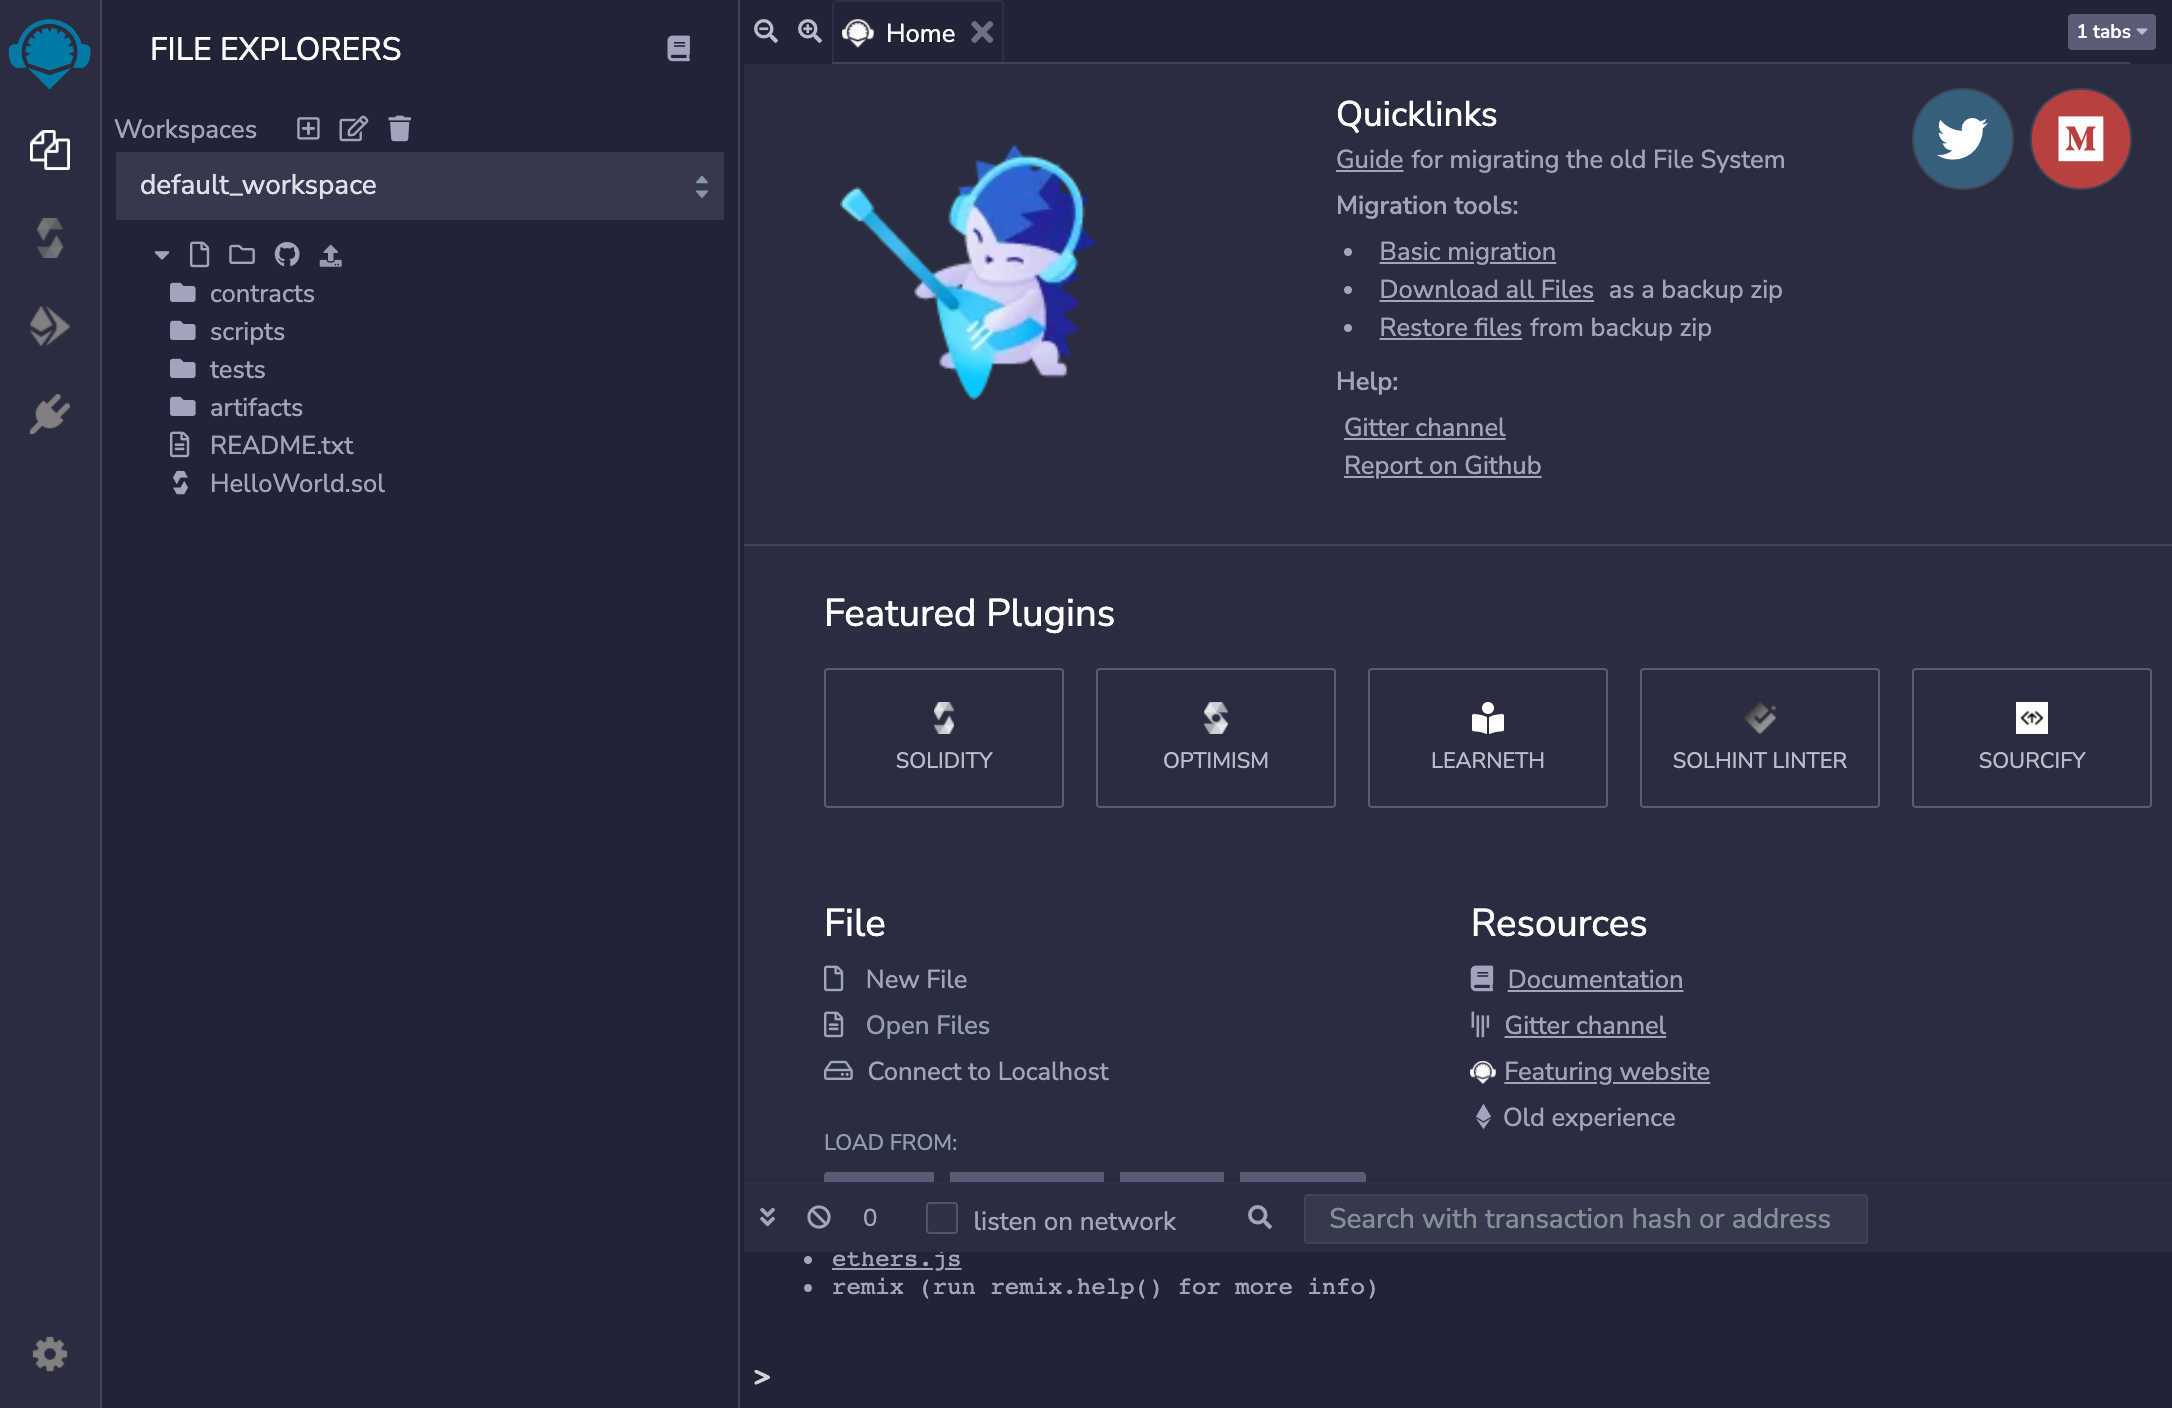Upload file icon in explorer toolbar
The image size is (2172, 1408).
(330, 255)
